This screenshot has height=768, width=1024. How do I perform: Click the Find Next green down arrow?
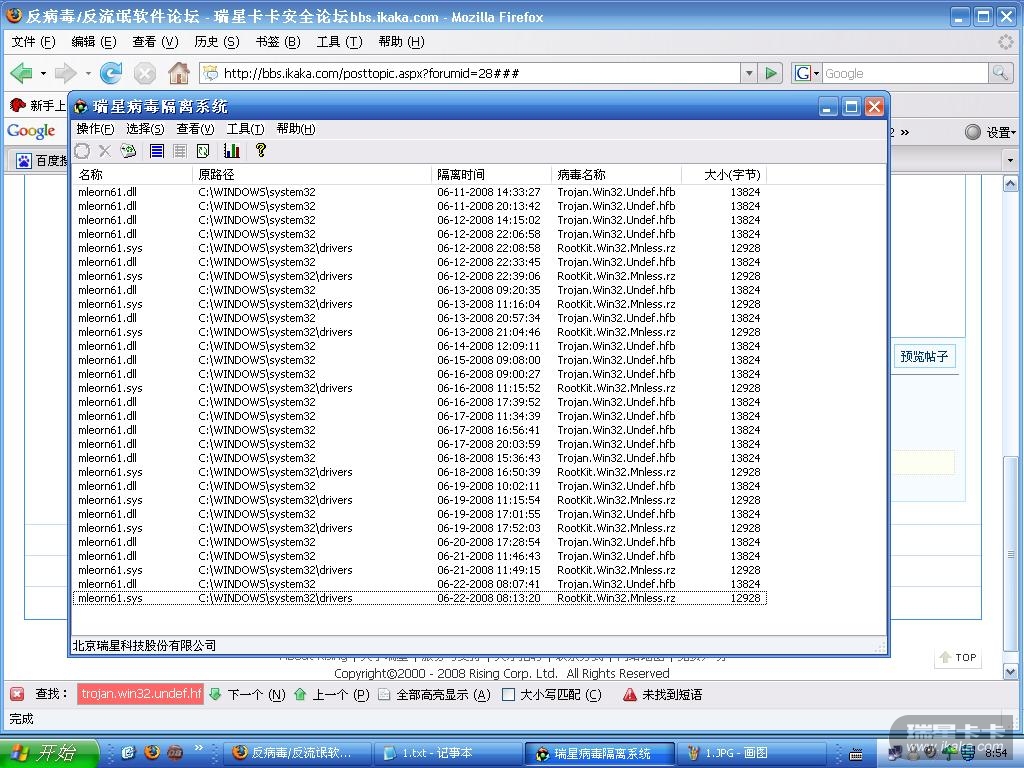click(x=215, y=694)
